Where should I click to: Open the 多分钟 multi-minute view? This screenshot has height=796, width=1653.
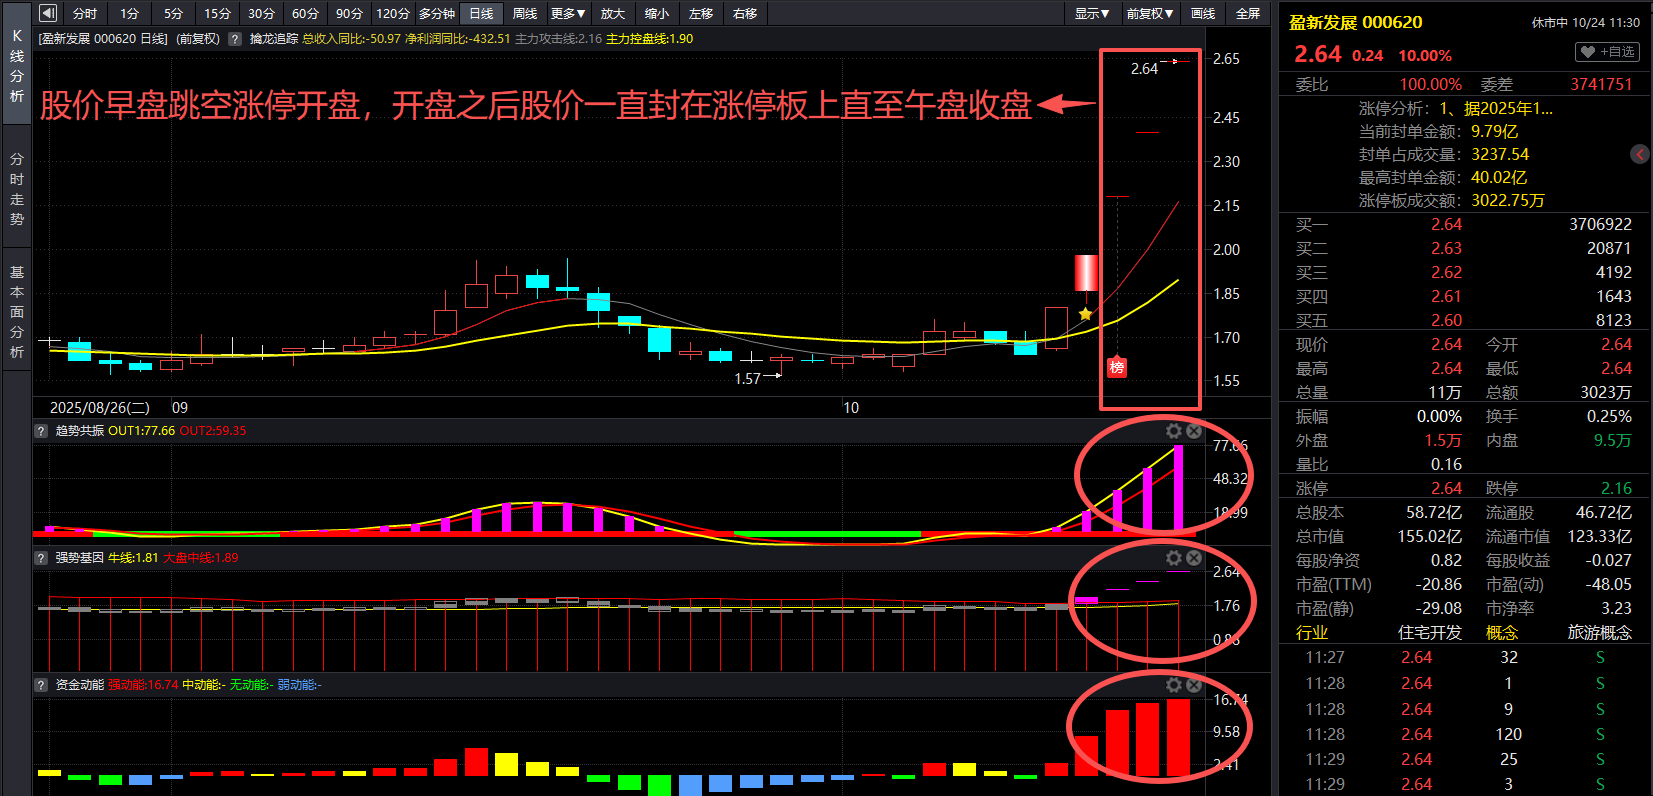tap(437, 13)
